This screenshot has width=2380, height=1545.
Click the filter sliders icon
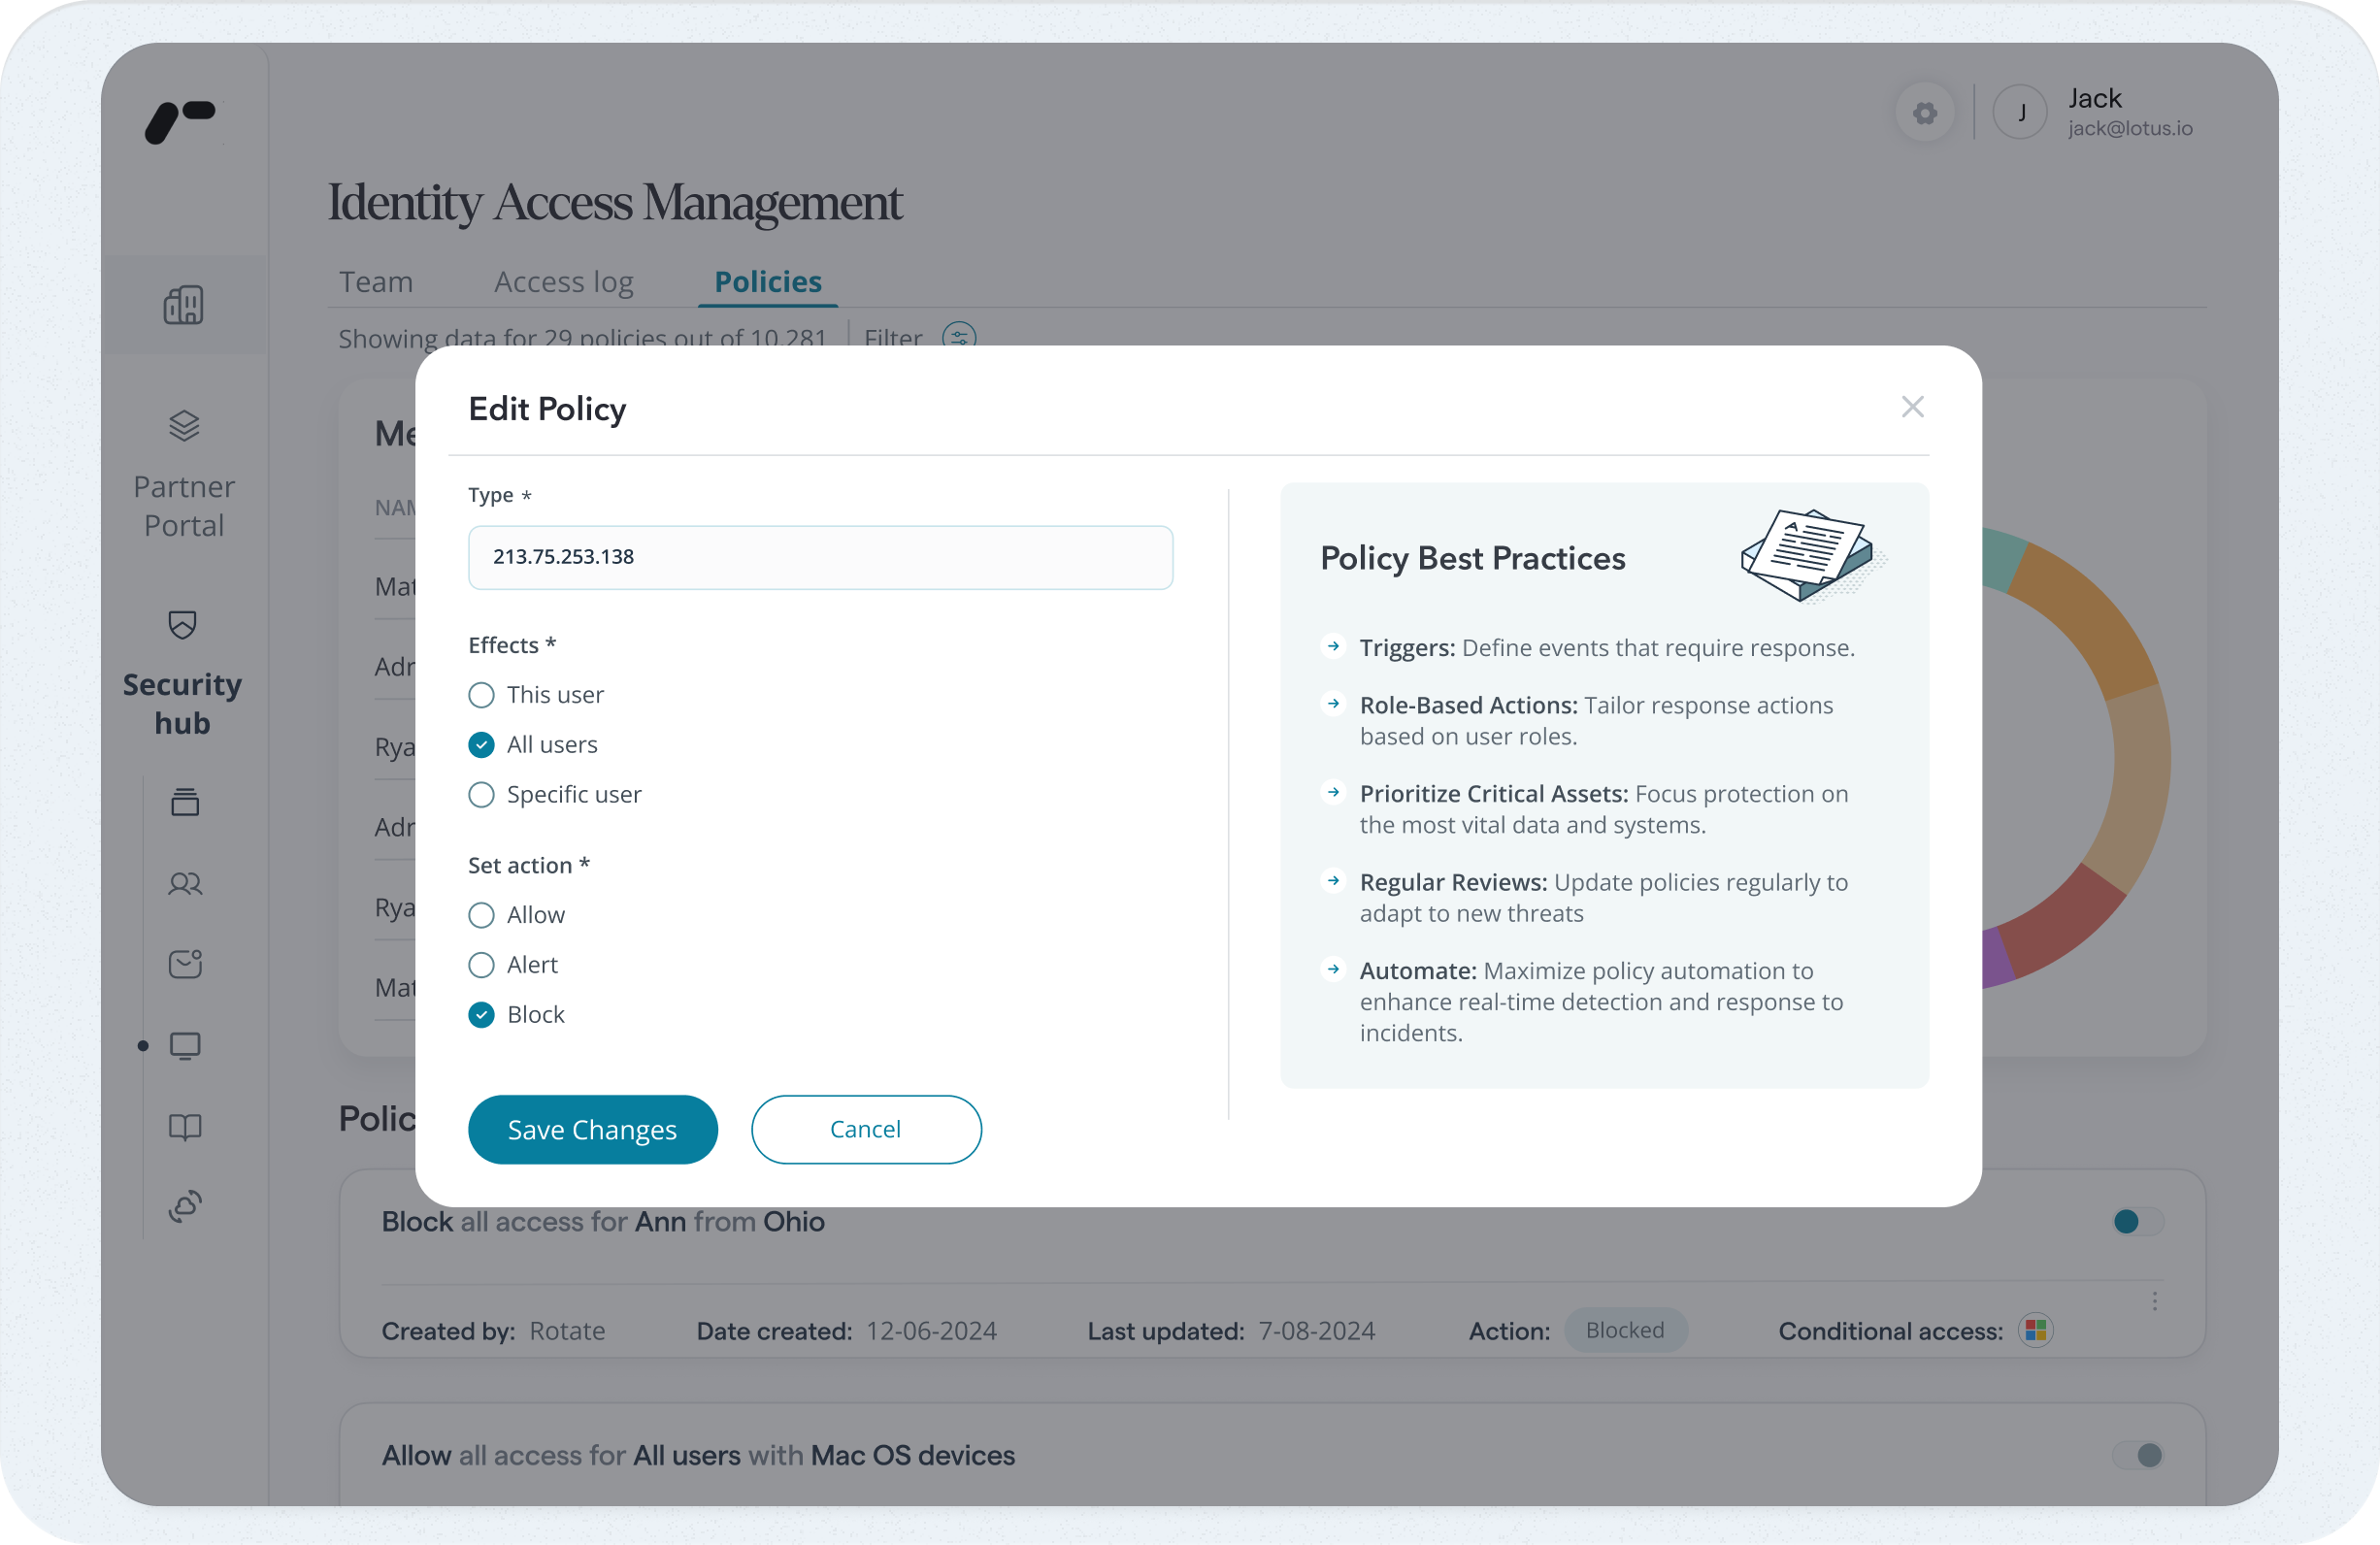pos(958,337)
